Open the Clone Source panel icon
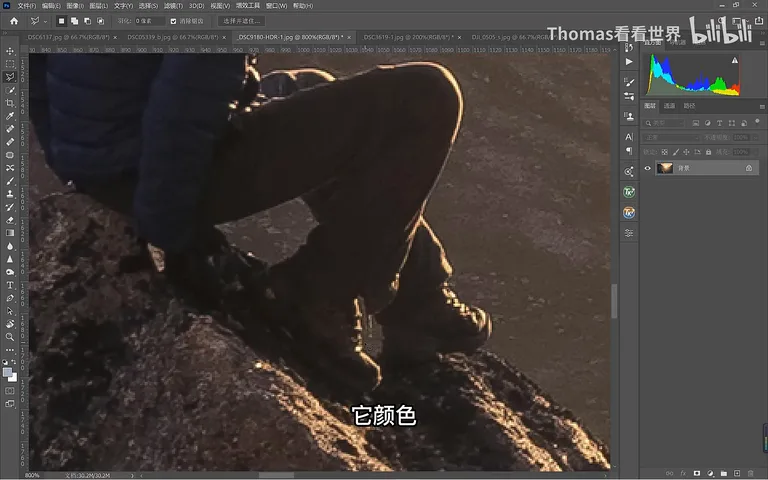Image resolution: width=768 pixels, height=480 pixels. coord(629,116)
